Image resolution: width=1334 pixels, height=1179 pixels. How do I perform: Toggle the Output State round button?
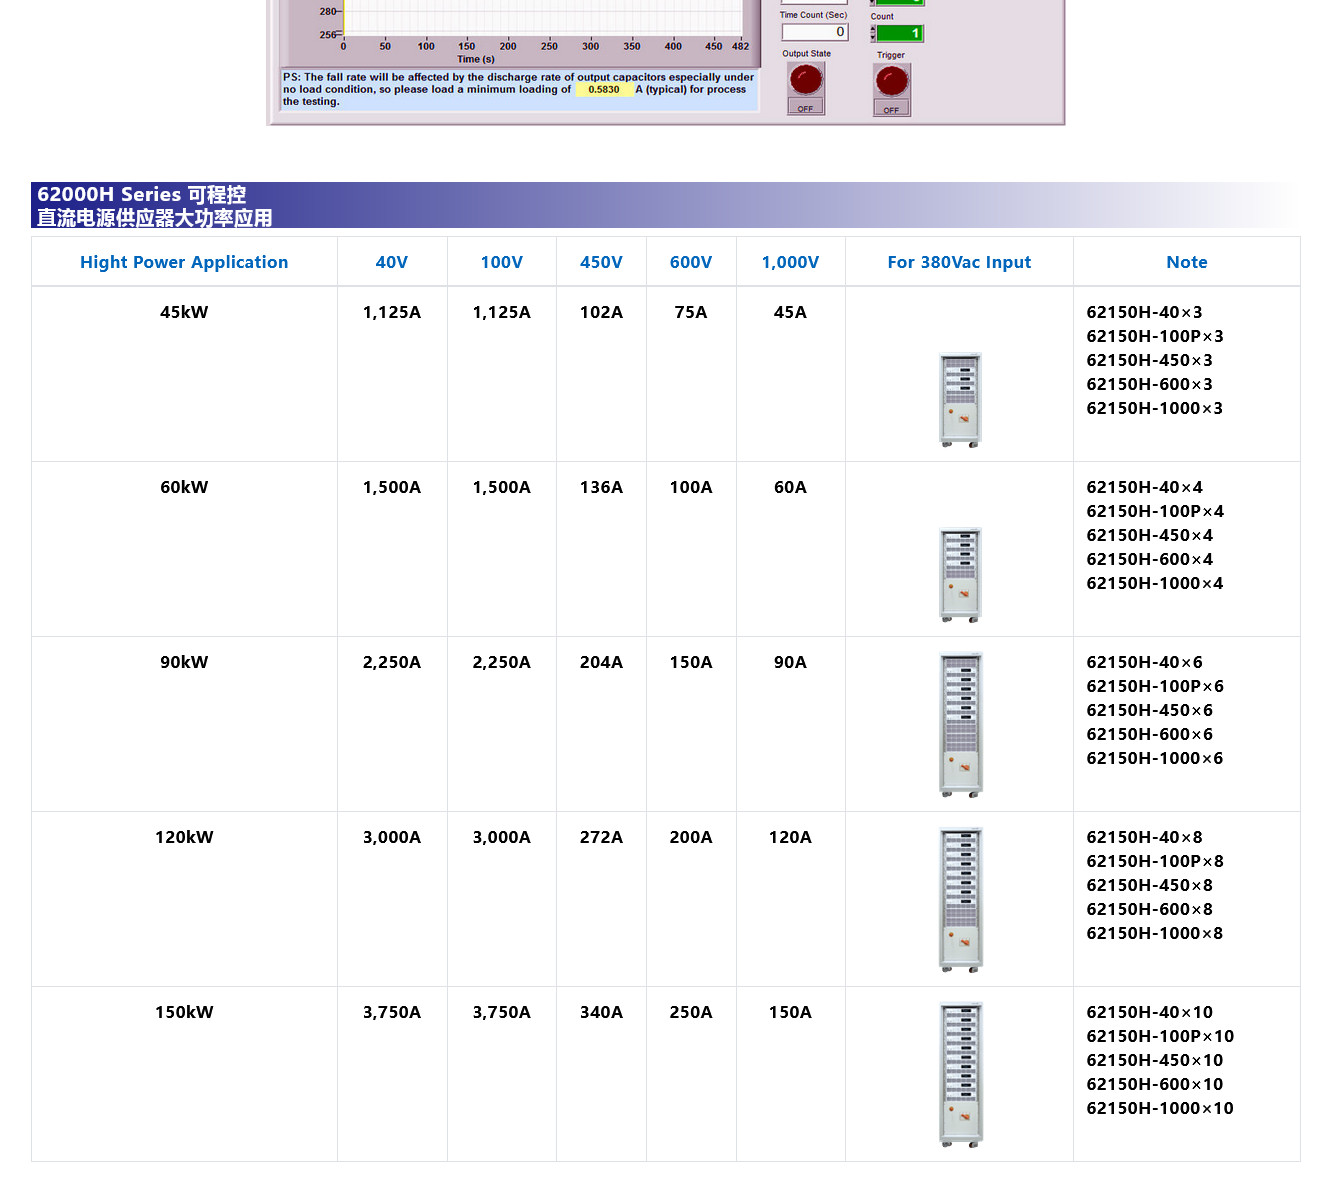tap(806, 79)
